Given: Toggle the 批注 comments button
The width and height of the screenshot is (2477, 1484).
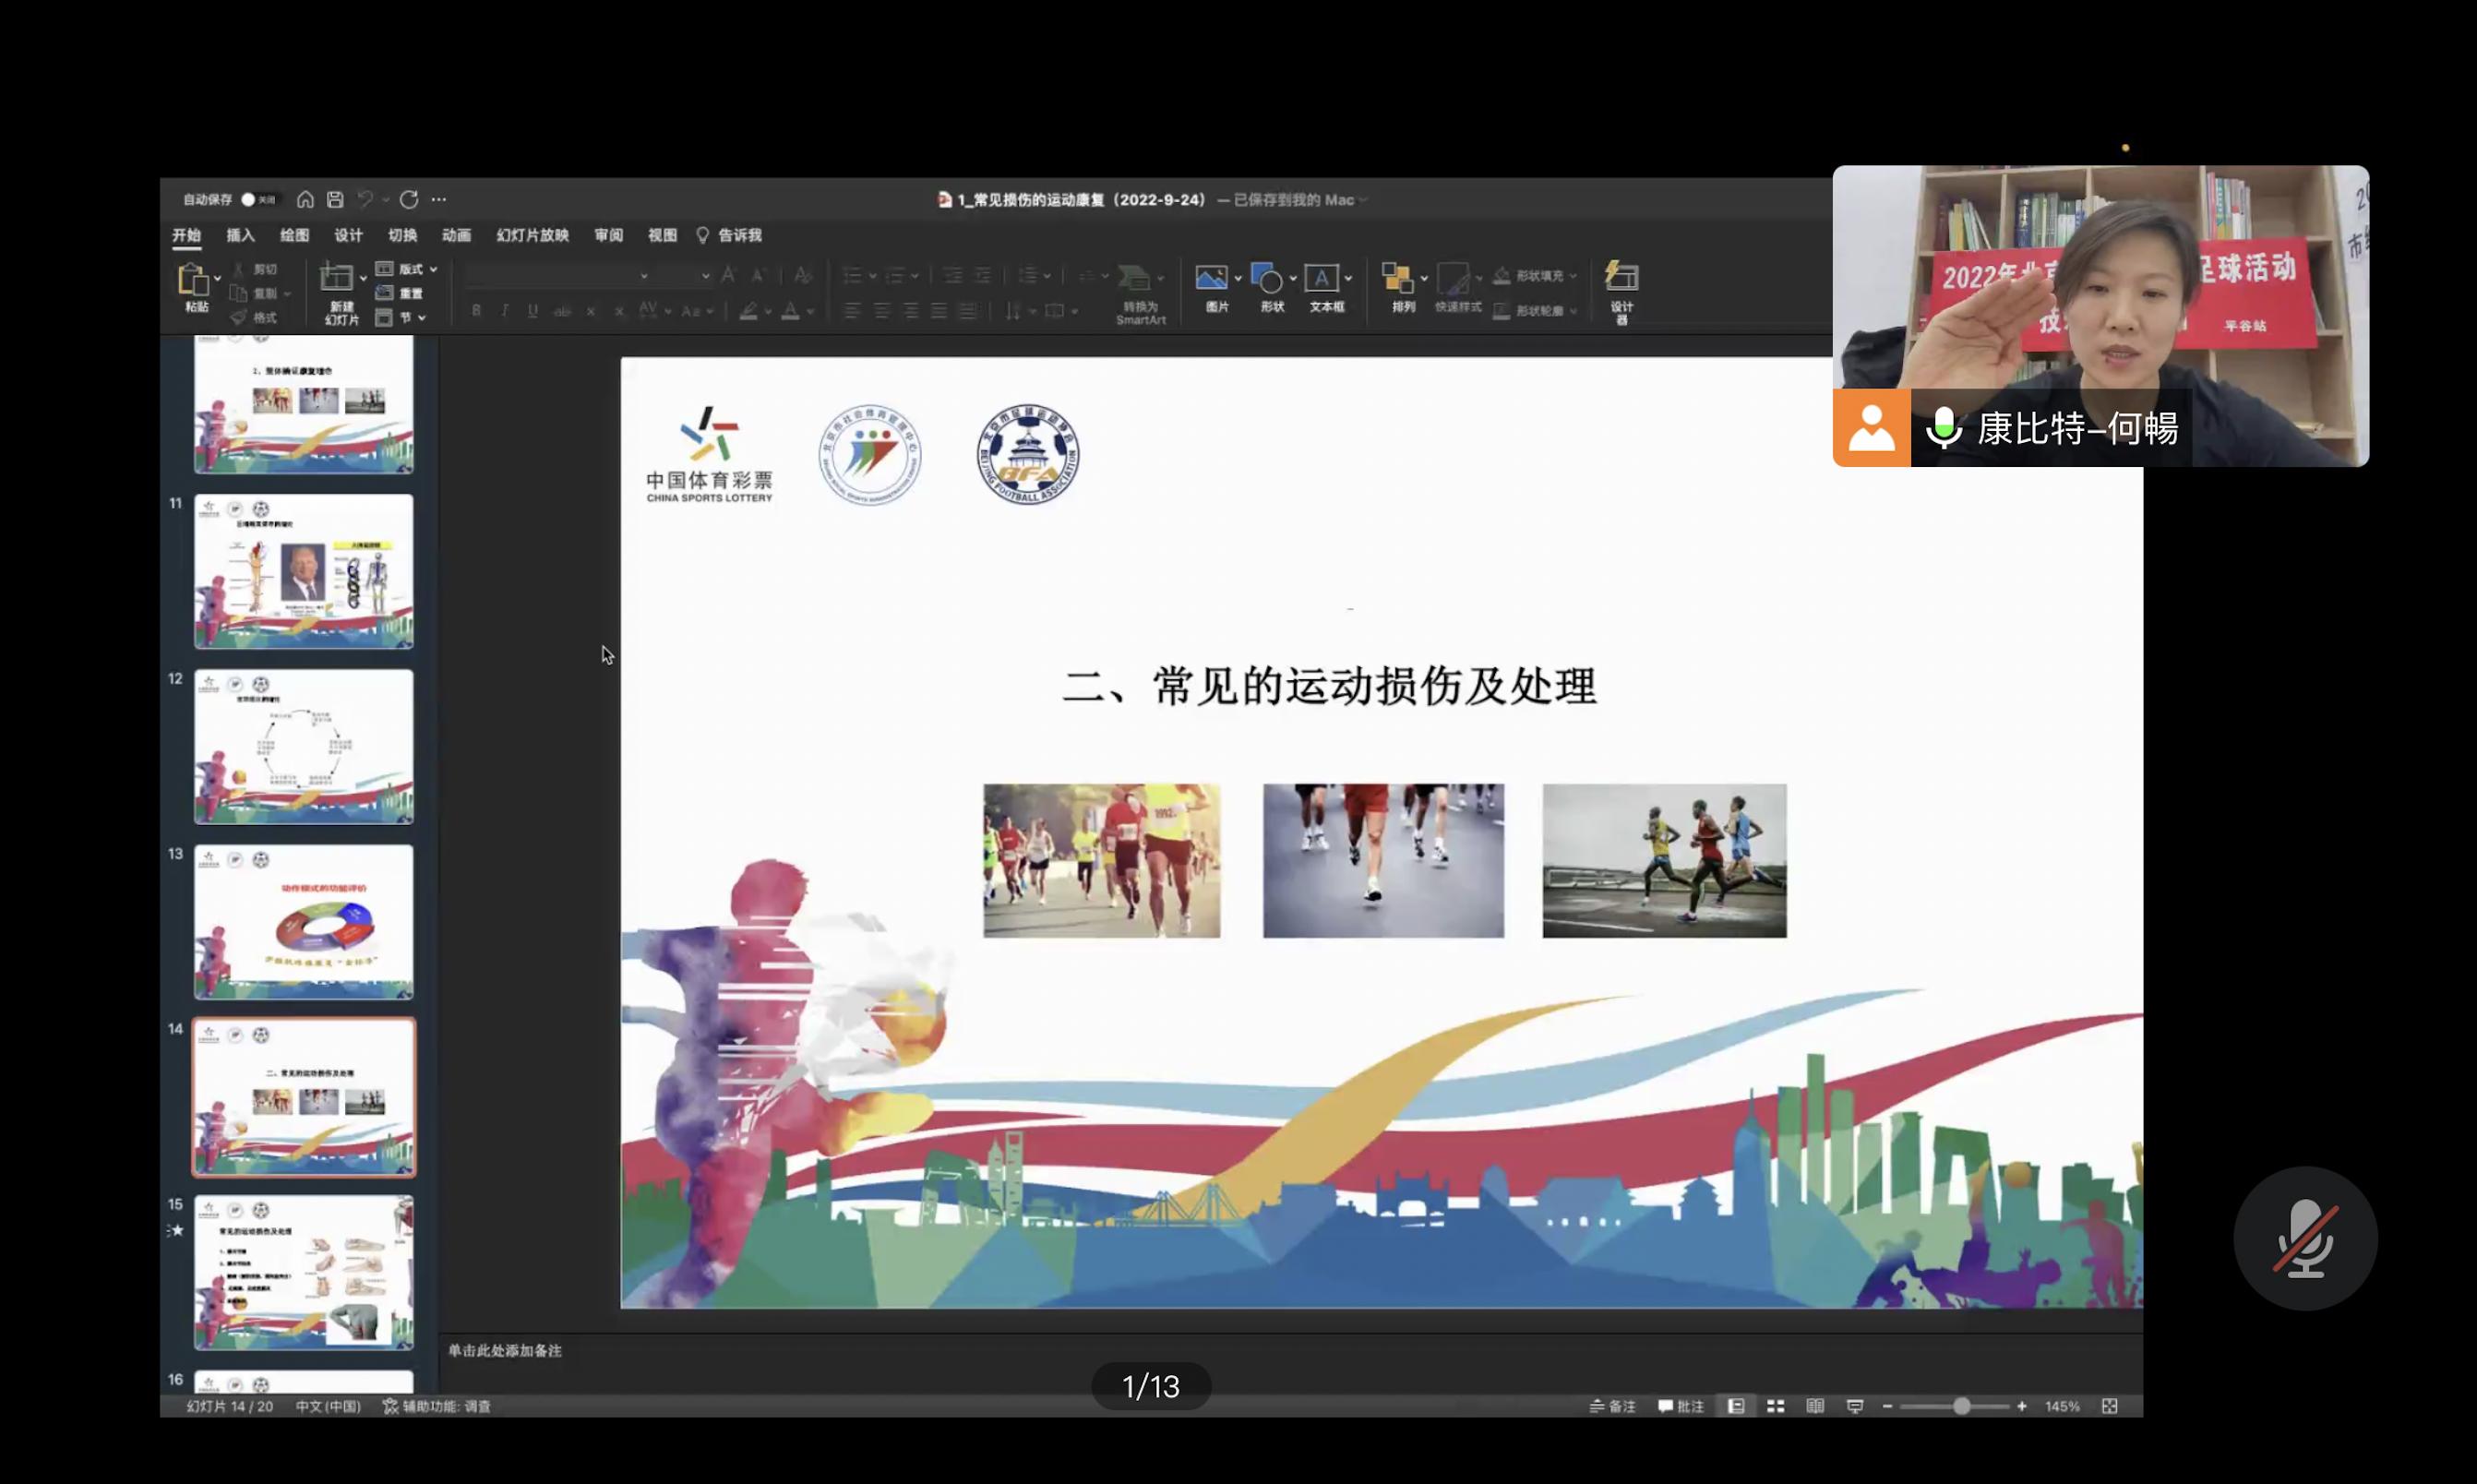Looking at the screenshot, I should [x=1680, y=1406].
